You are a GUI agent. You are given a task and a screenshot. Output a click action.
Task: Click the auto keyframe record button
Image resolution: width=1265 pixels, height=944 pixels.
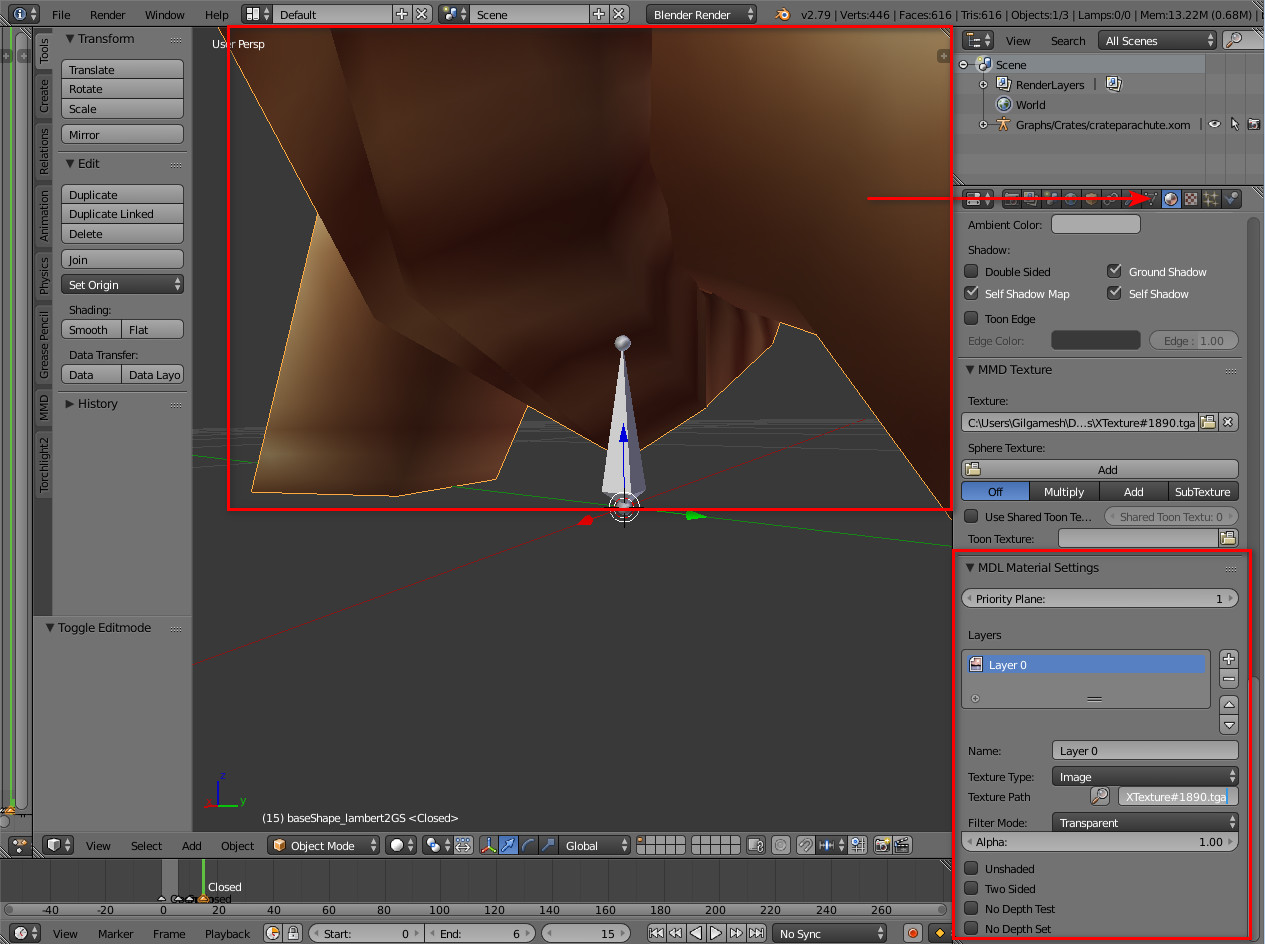[912, 933]
